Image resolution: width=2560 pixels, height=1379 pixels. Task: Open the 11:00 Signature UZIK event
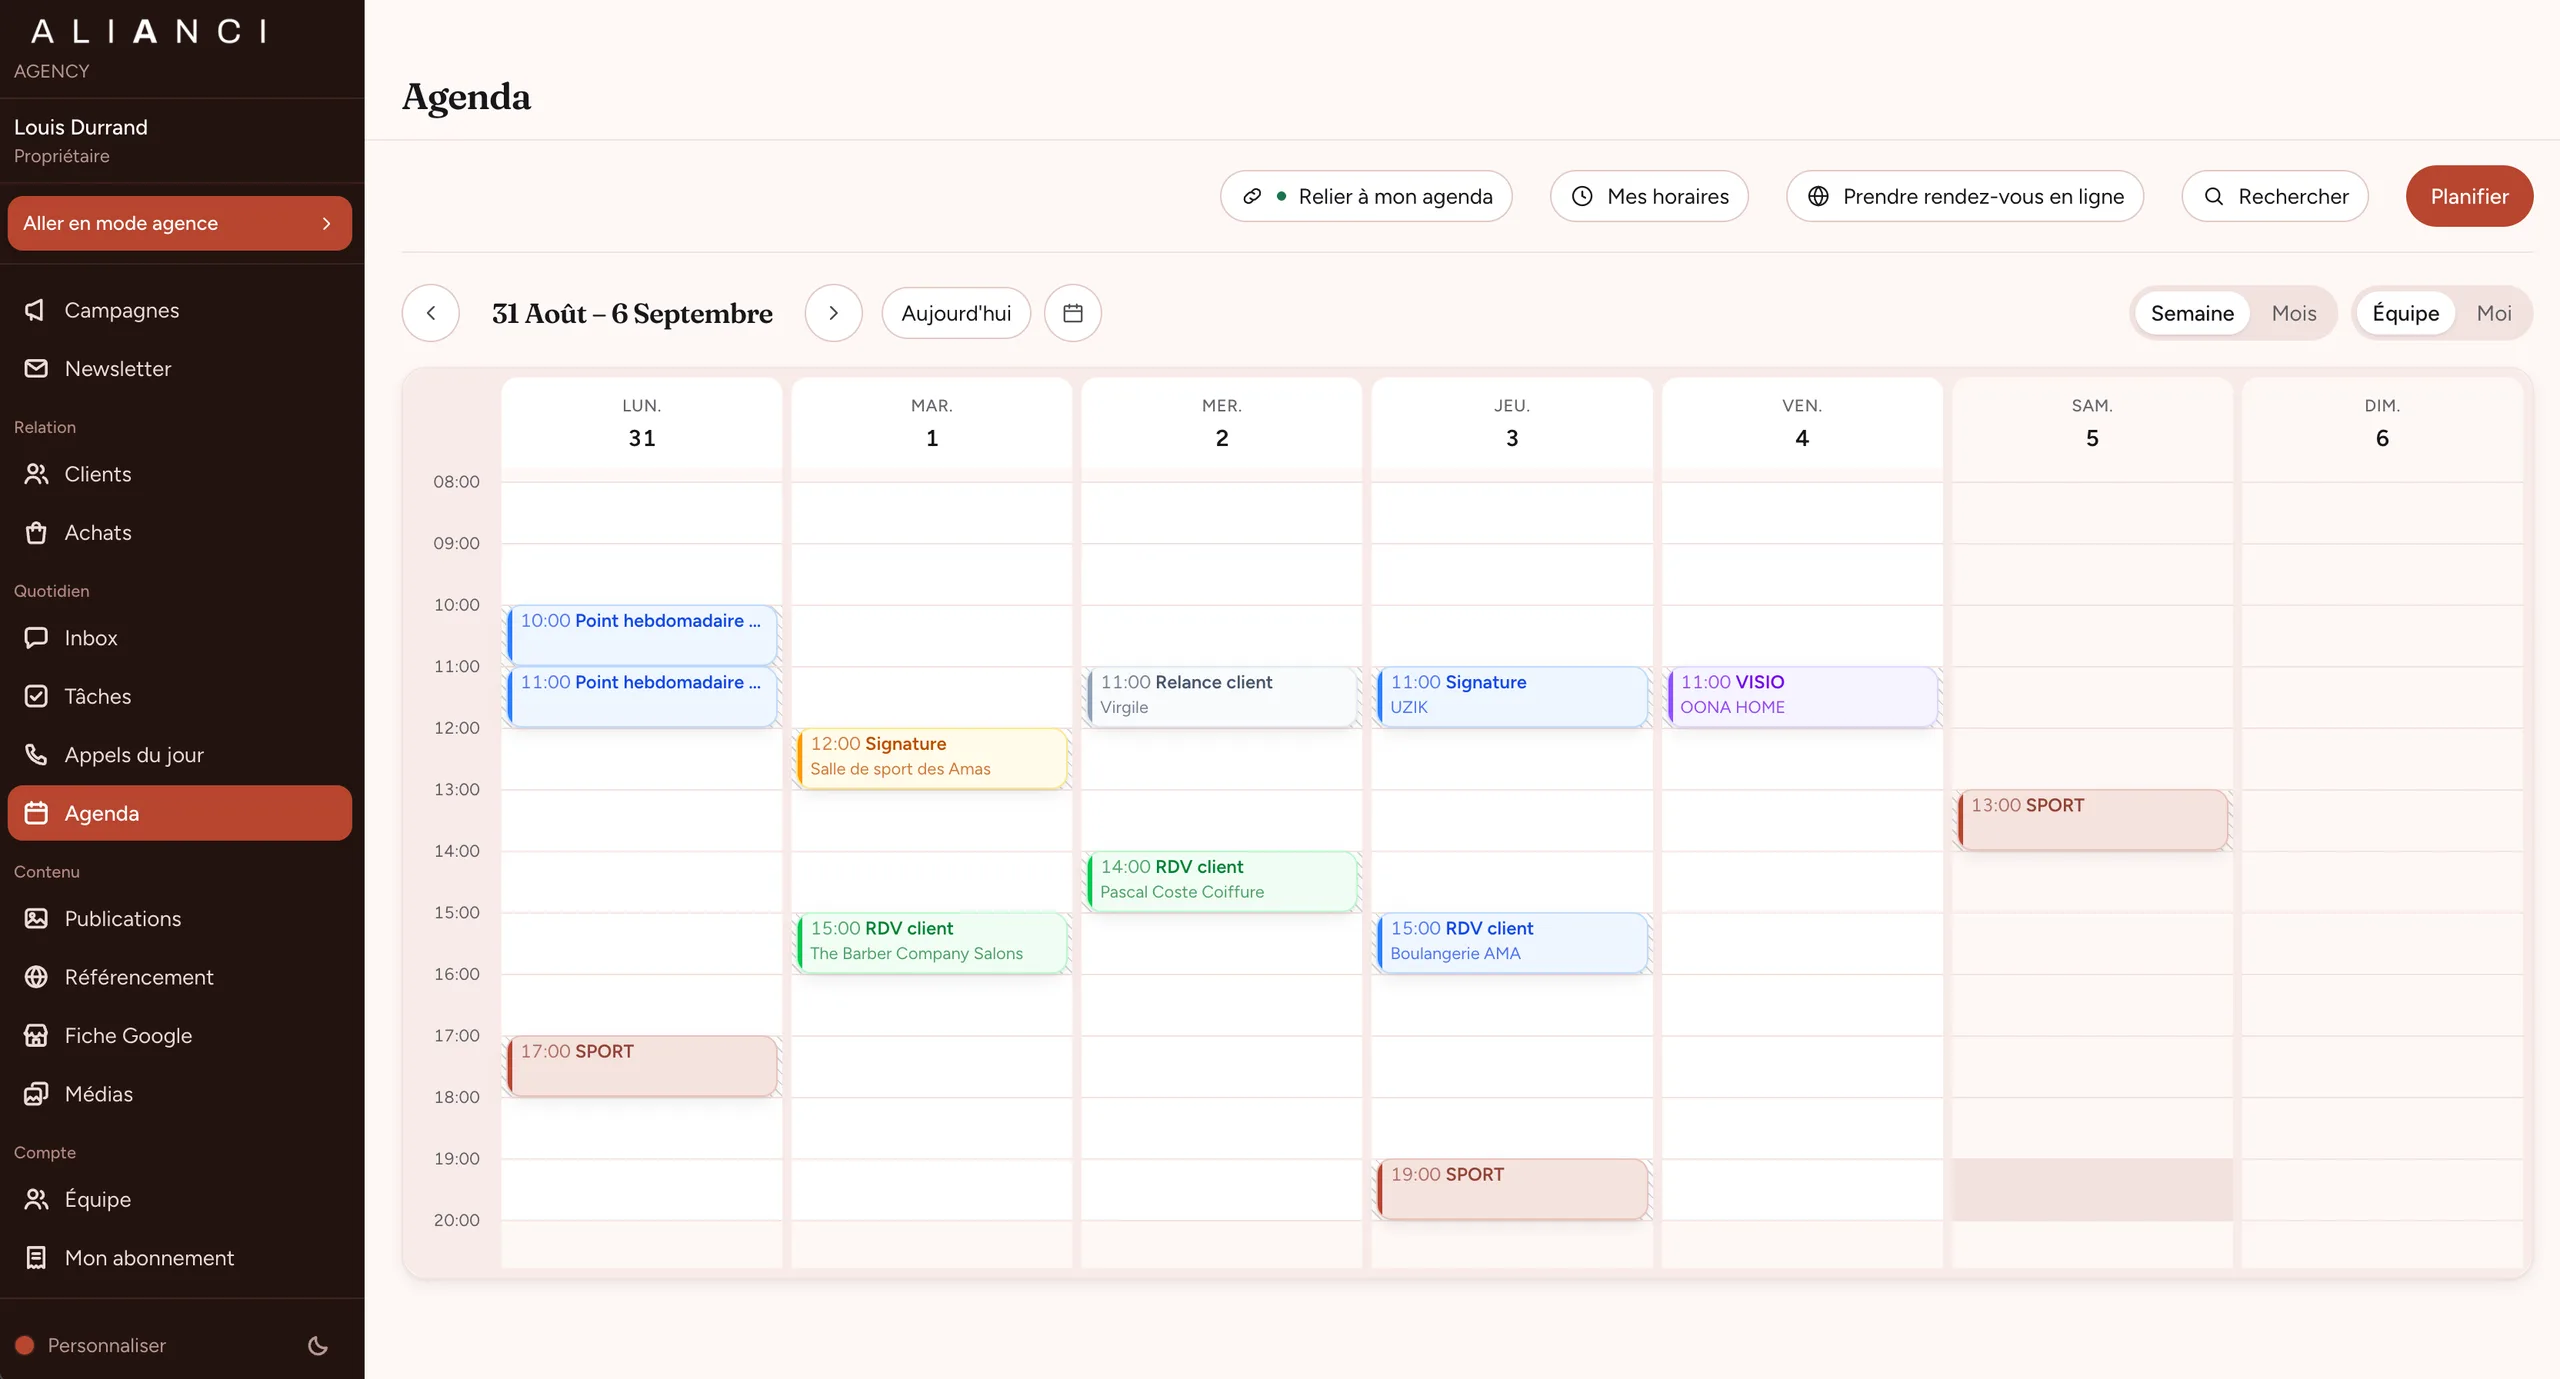click(1512, 696)
